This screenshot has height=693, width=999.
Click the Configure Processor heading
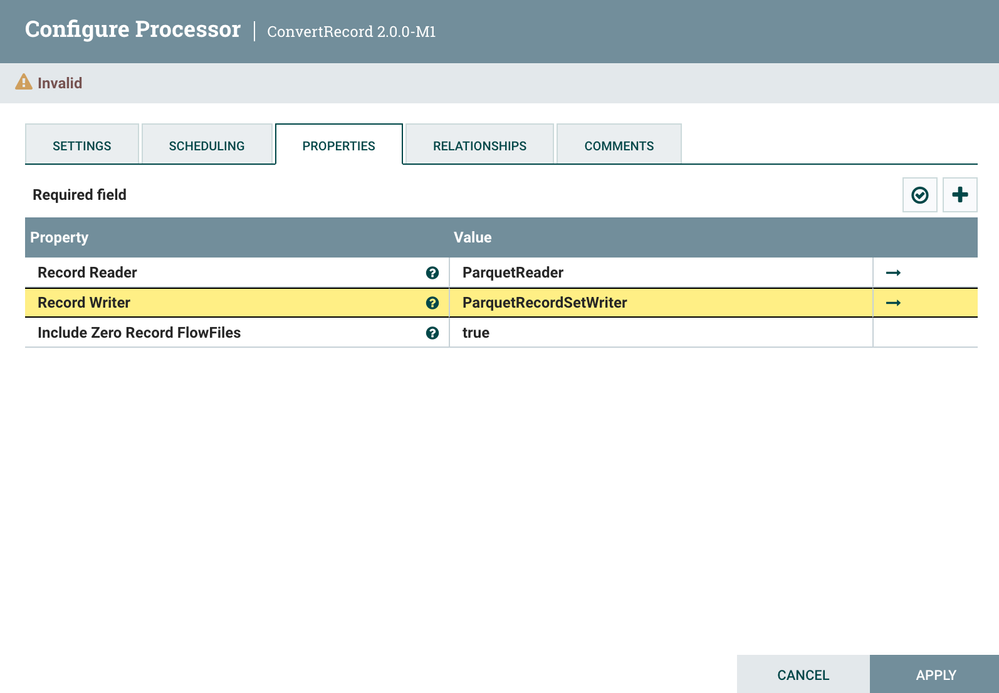(x=133, y=30)
